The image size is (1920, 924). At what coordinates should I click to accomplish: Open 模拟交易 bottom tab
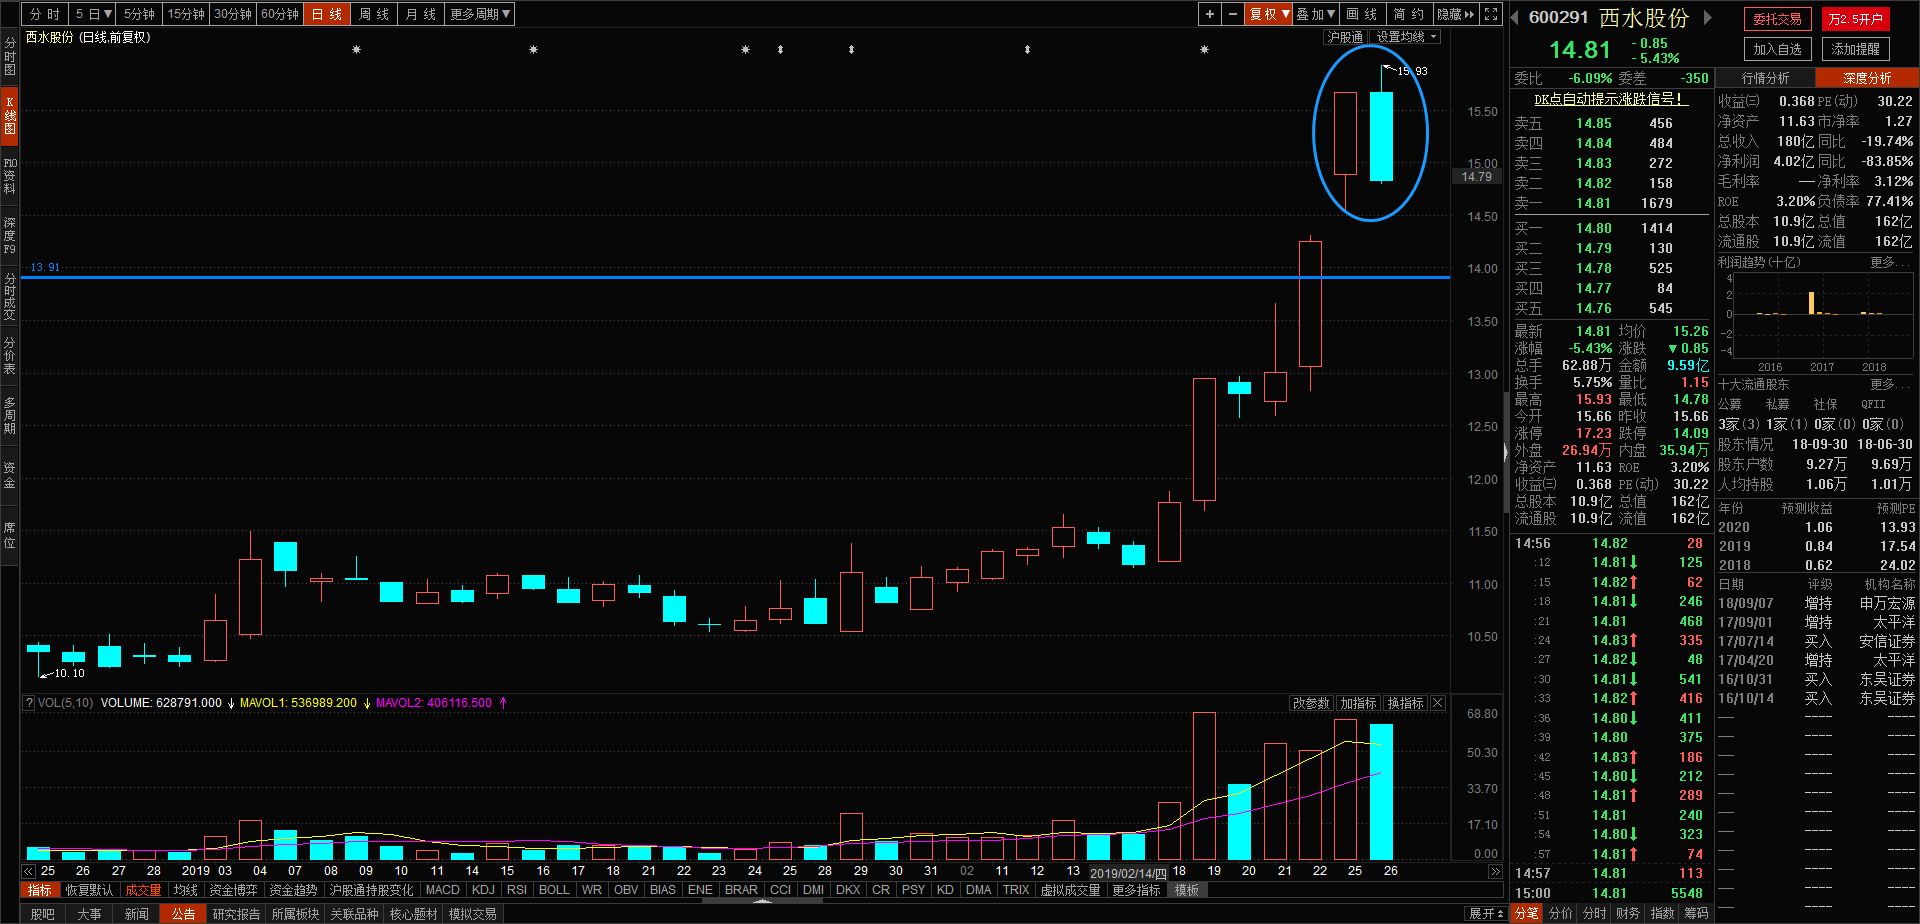coord(472,914)
